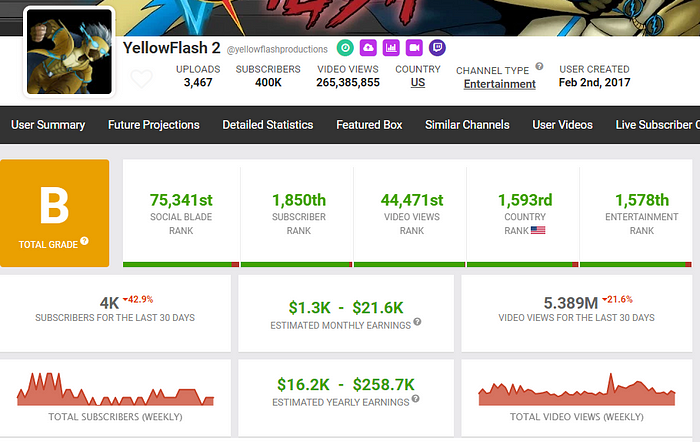Click the Entertainment channel type link
The width and height of the screenshot is (700, 442).
pyautogui.click(x=499, y=84)
